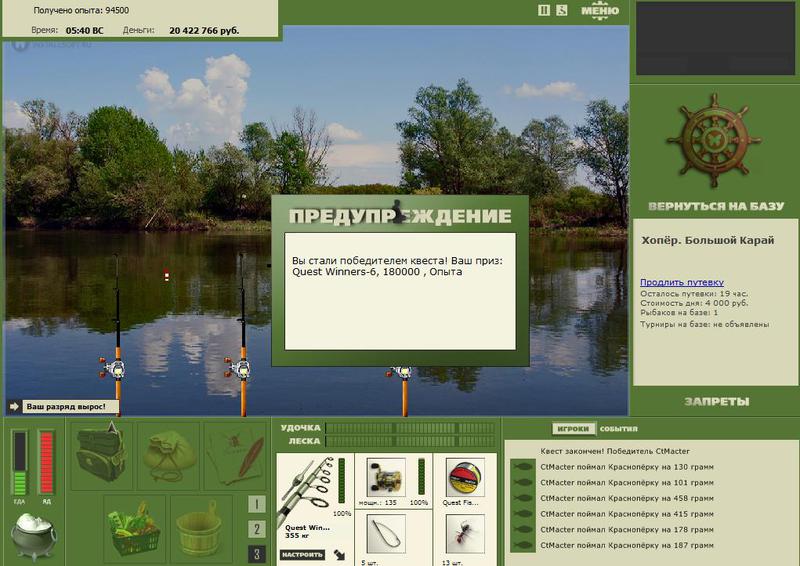This screenshot has width=800, height=566.
Task: Open the drawstring bait bag icon
Action: [x=168, y=455]
